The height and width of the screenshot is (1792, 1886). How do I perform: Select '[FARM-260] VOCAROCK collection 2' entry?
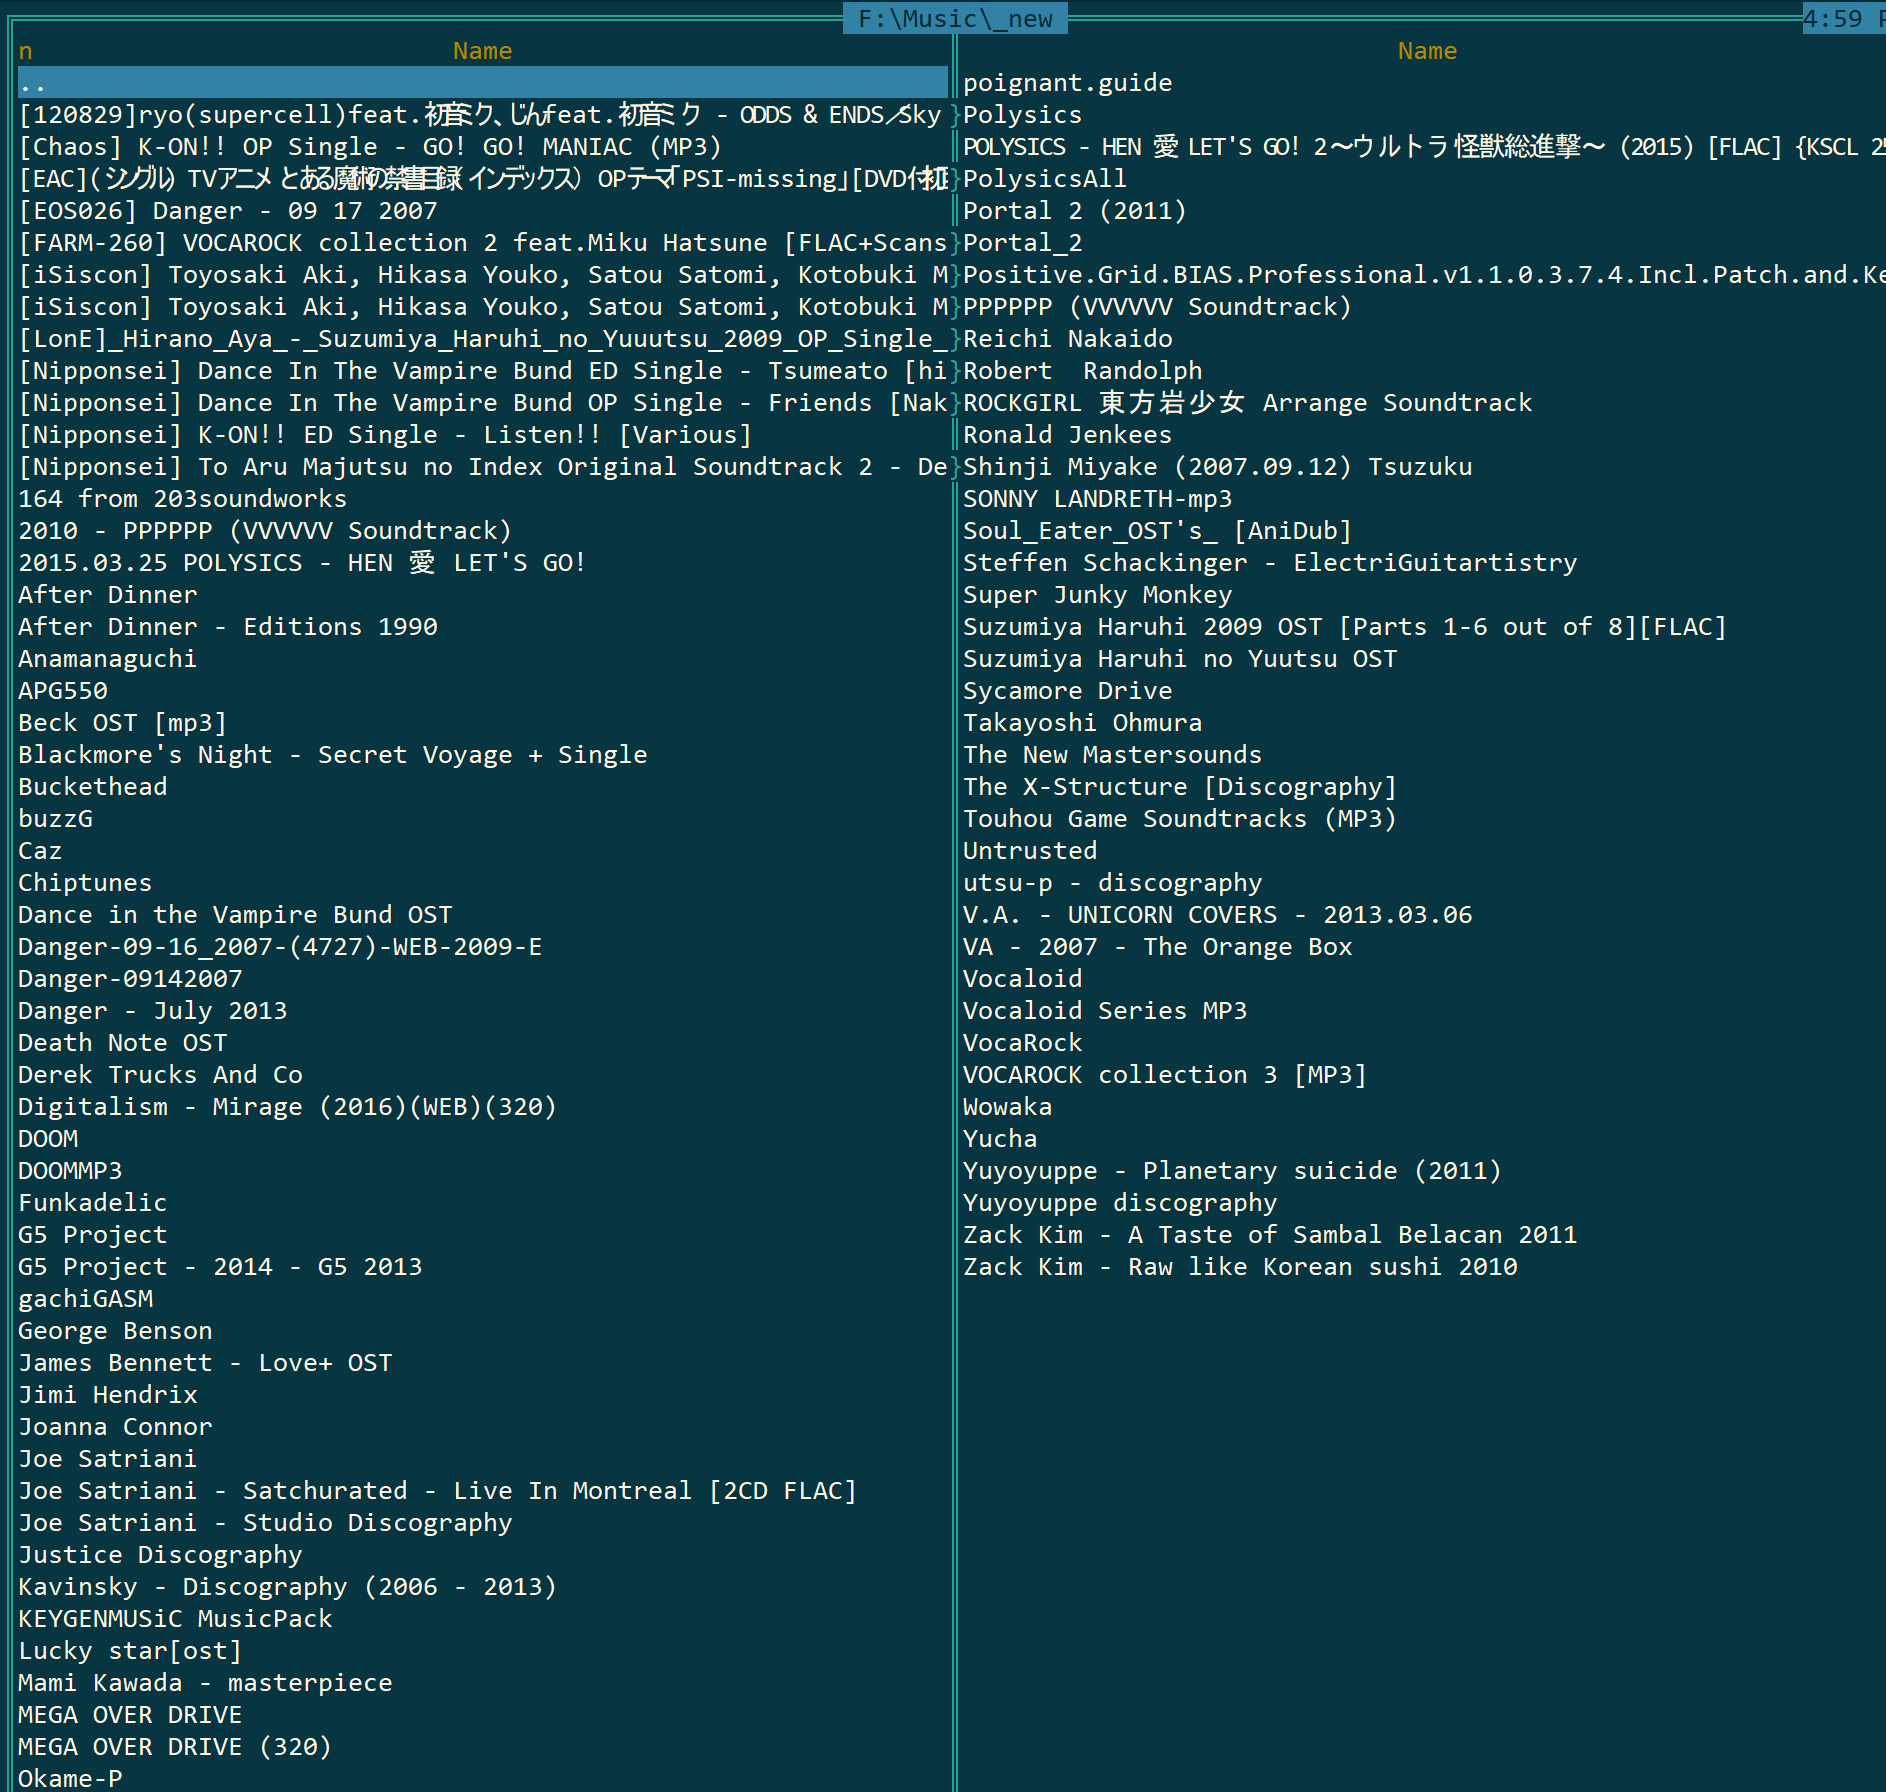[482, 243]
